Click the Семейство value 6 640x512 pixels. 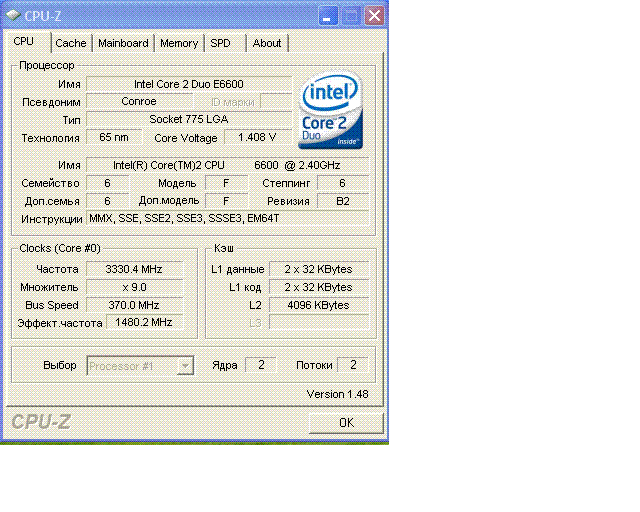(107, 183)
